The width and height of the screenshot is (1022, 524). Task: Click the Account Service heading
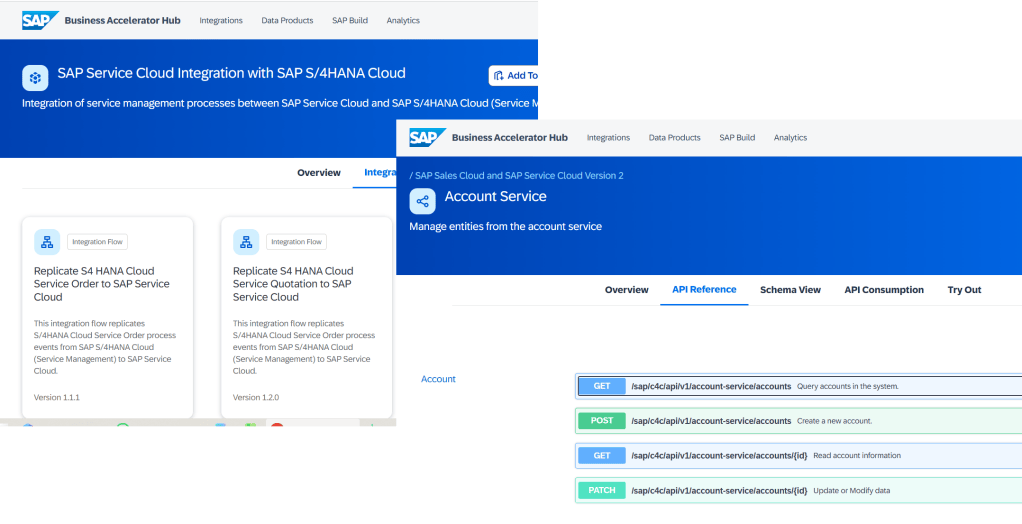495,196
